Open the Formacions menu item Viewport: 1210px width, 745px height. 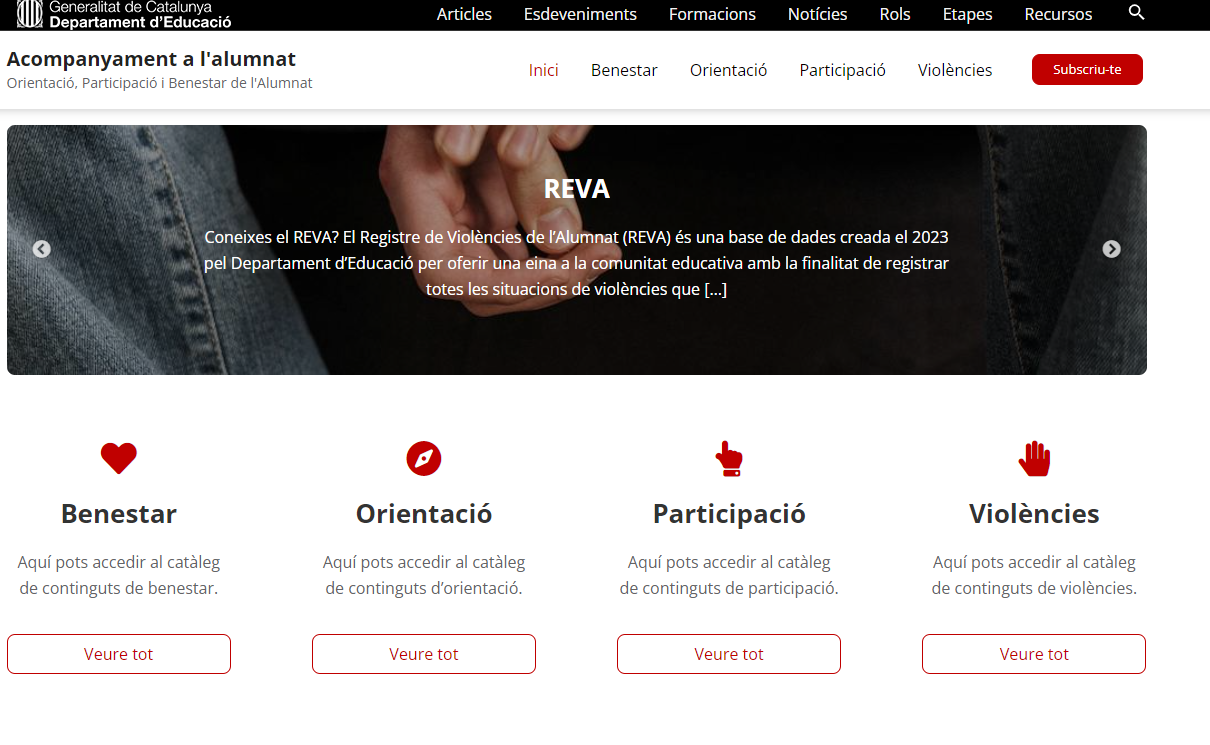712,14
